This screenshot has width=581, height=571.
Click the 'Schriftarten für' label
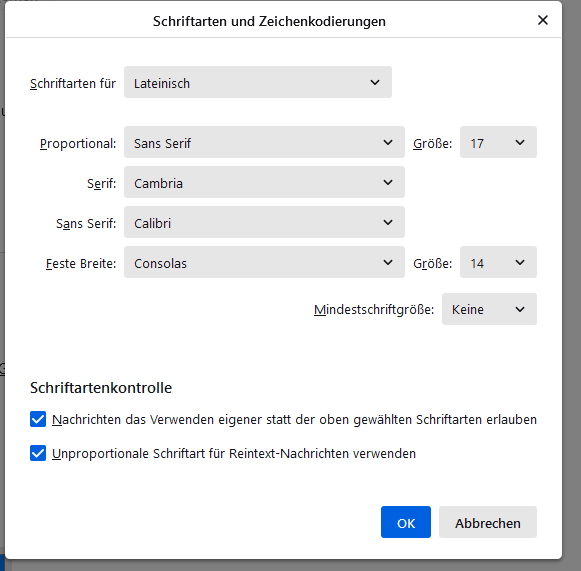click(x=73, y=84)
